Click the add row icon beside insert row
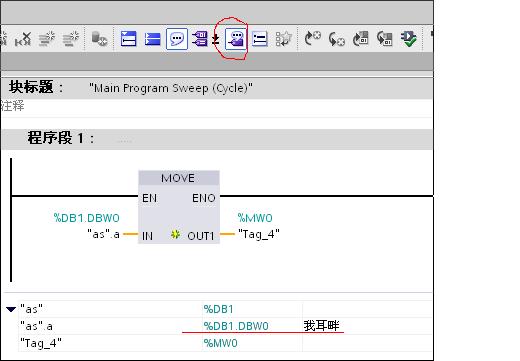 (70, 39)
